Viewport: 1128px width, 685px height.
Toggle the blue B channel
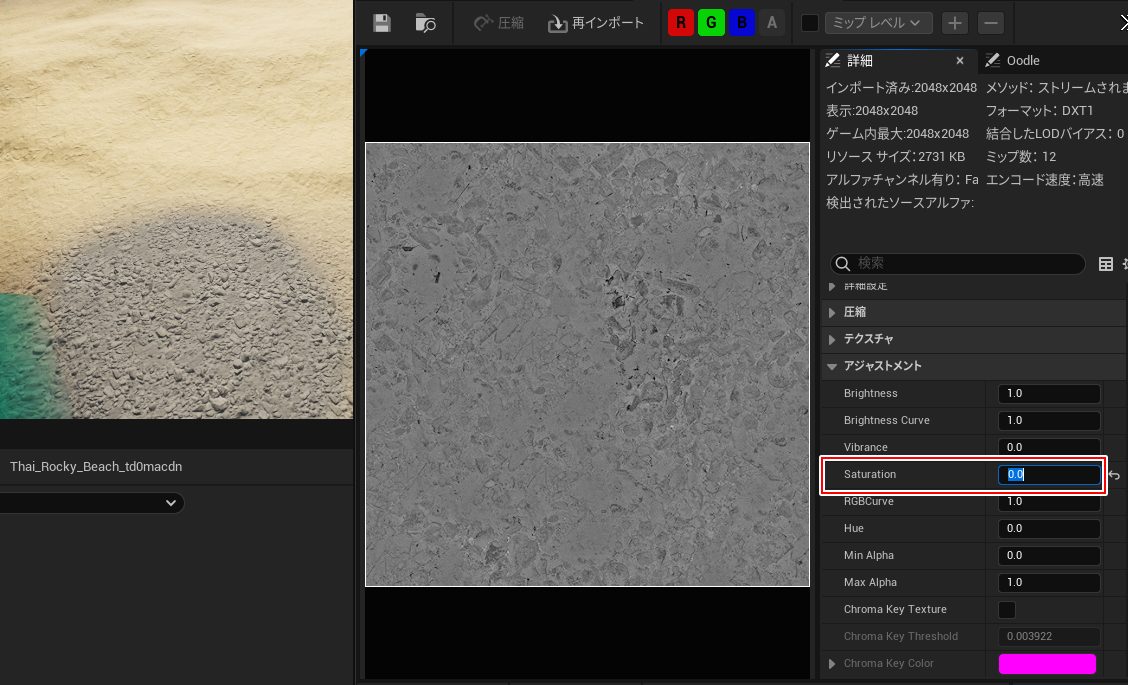(x=741, y=23)
